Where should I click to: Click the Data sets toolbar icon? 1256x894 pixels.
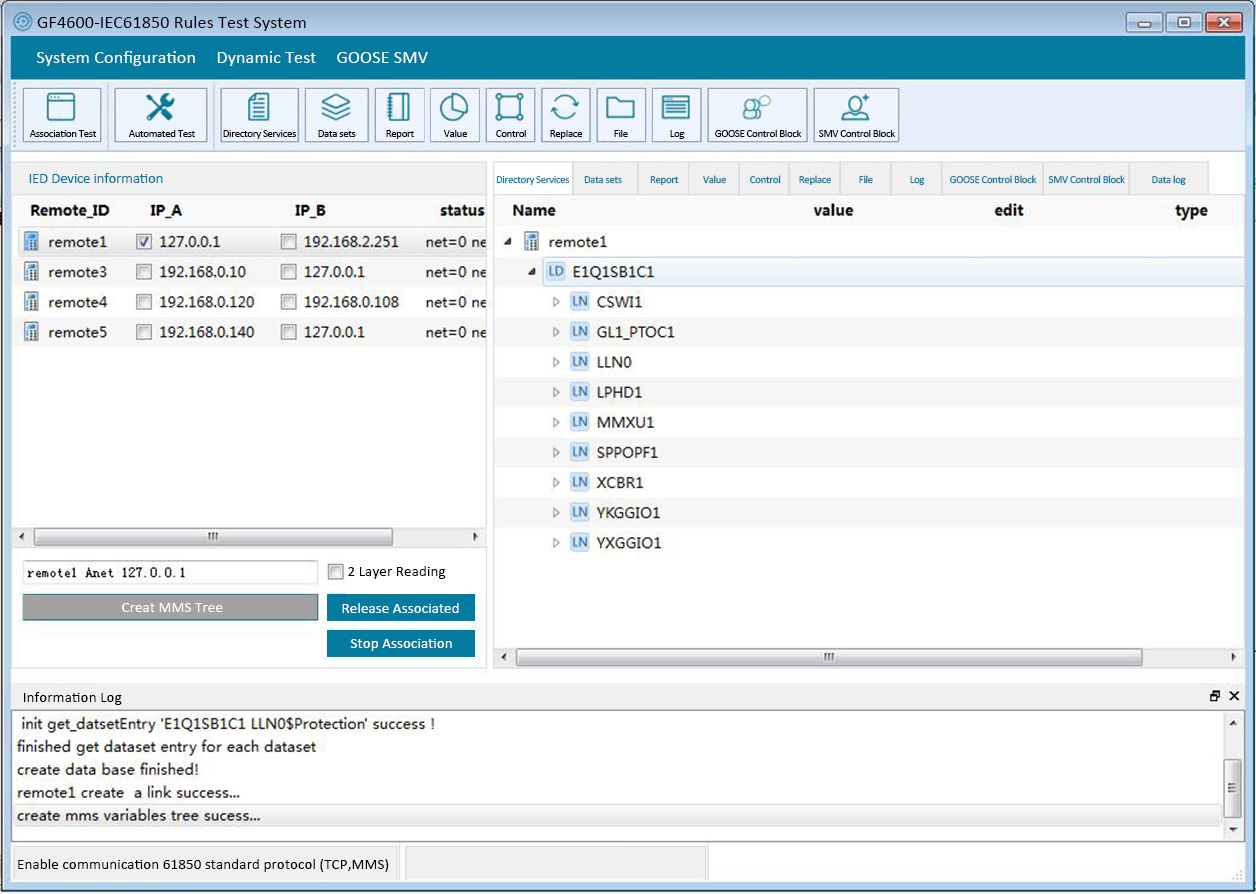click(x=336, y=116)
